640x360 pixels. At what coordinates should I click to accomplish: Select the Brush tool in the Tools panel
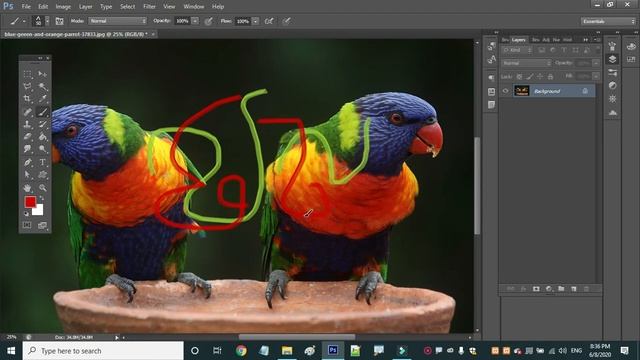pyautogui.click(x=42, y=112)
